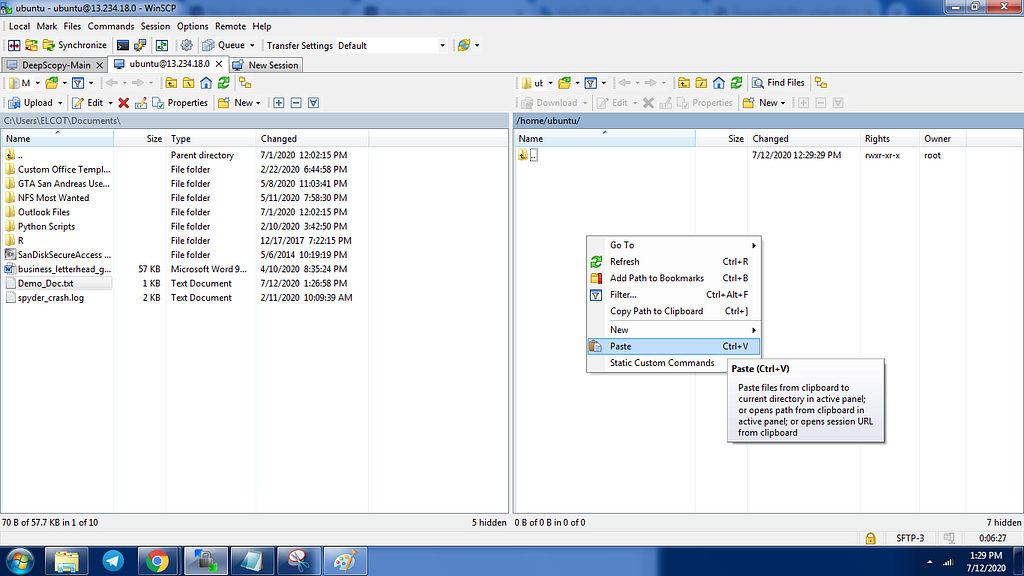
Task: Sort local panel by Size column
Action: [x=140, y=138]
